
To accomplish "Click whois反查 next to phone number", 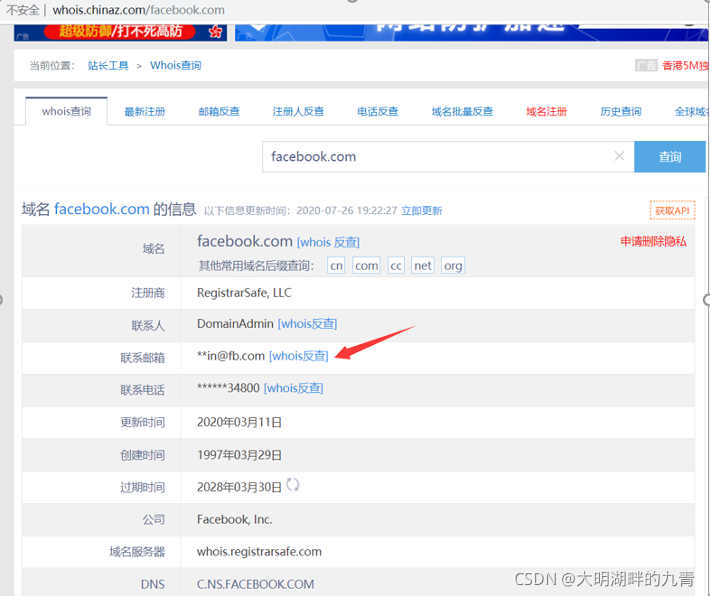I will point(293,388).
